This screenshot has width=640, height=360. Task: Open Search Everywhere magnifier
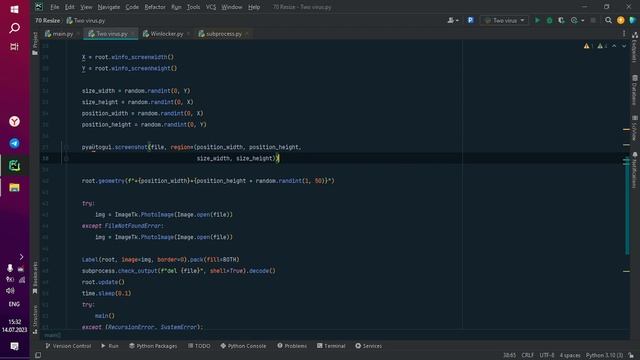(608, 20)
